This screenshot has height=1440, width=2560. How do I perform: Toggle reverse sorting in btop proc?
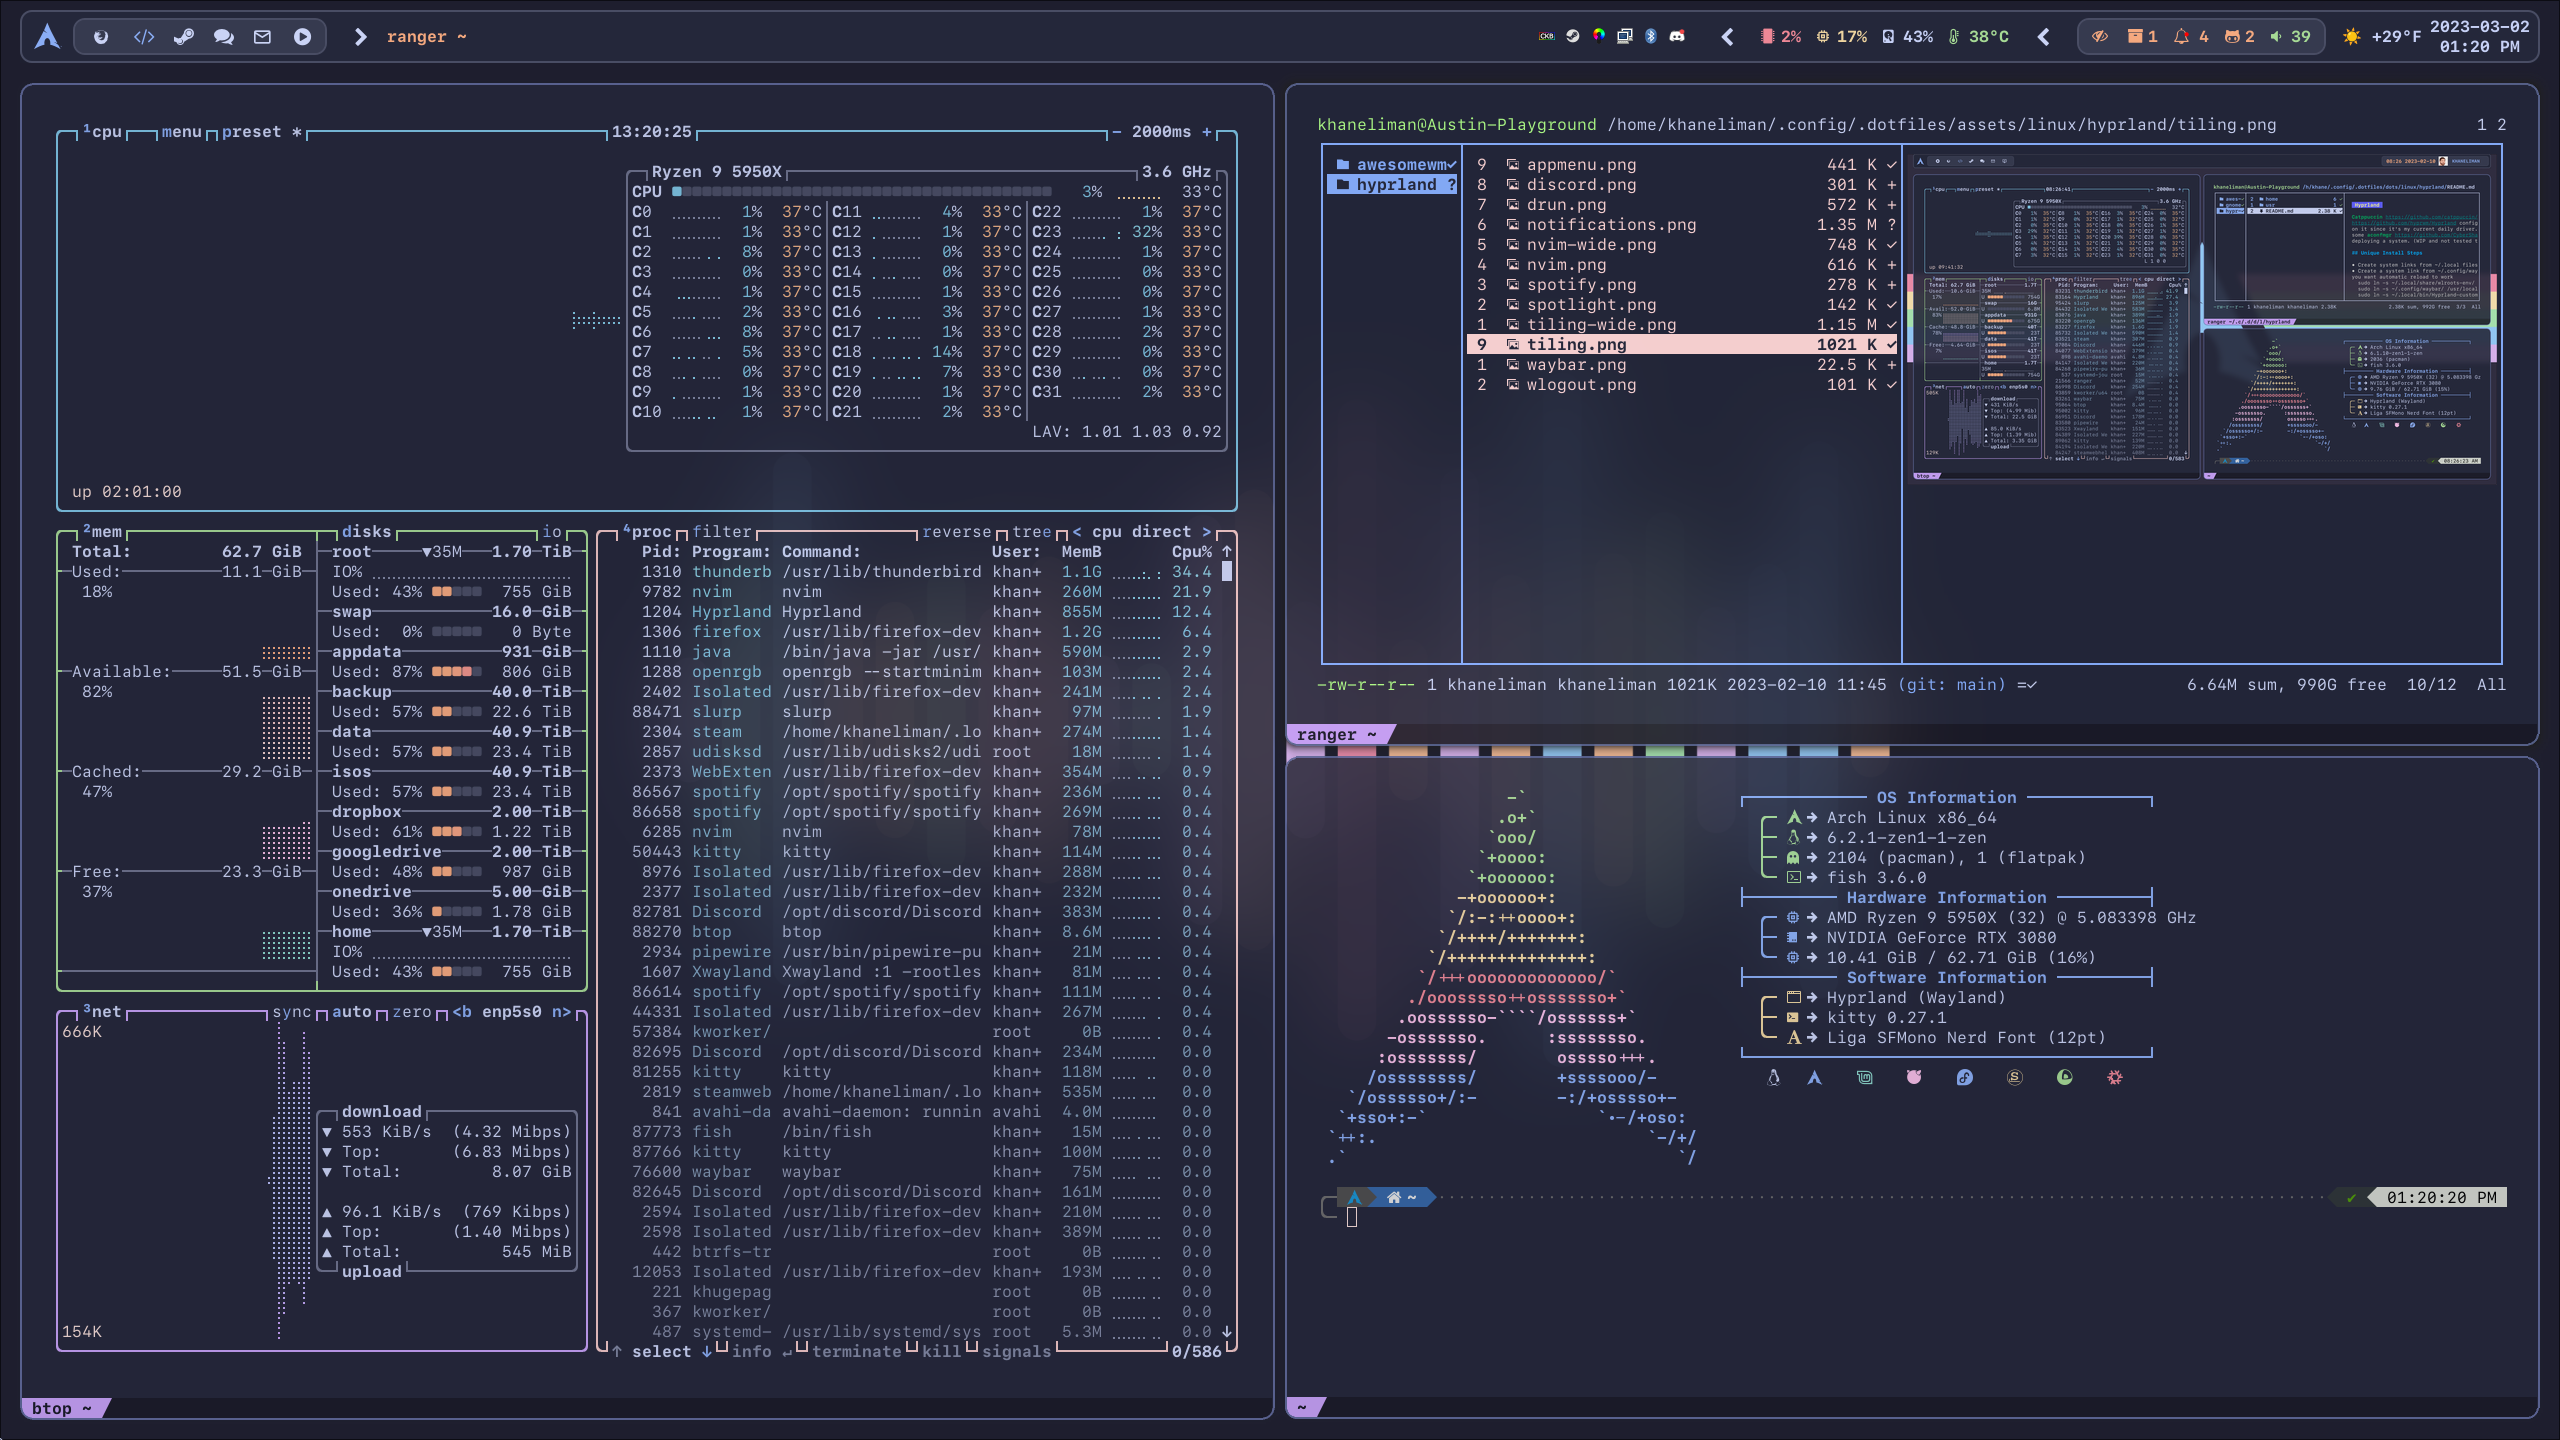click(x=956, y=532)
